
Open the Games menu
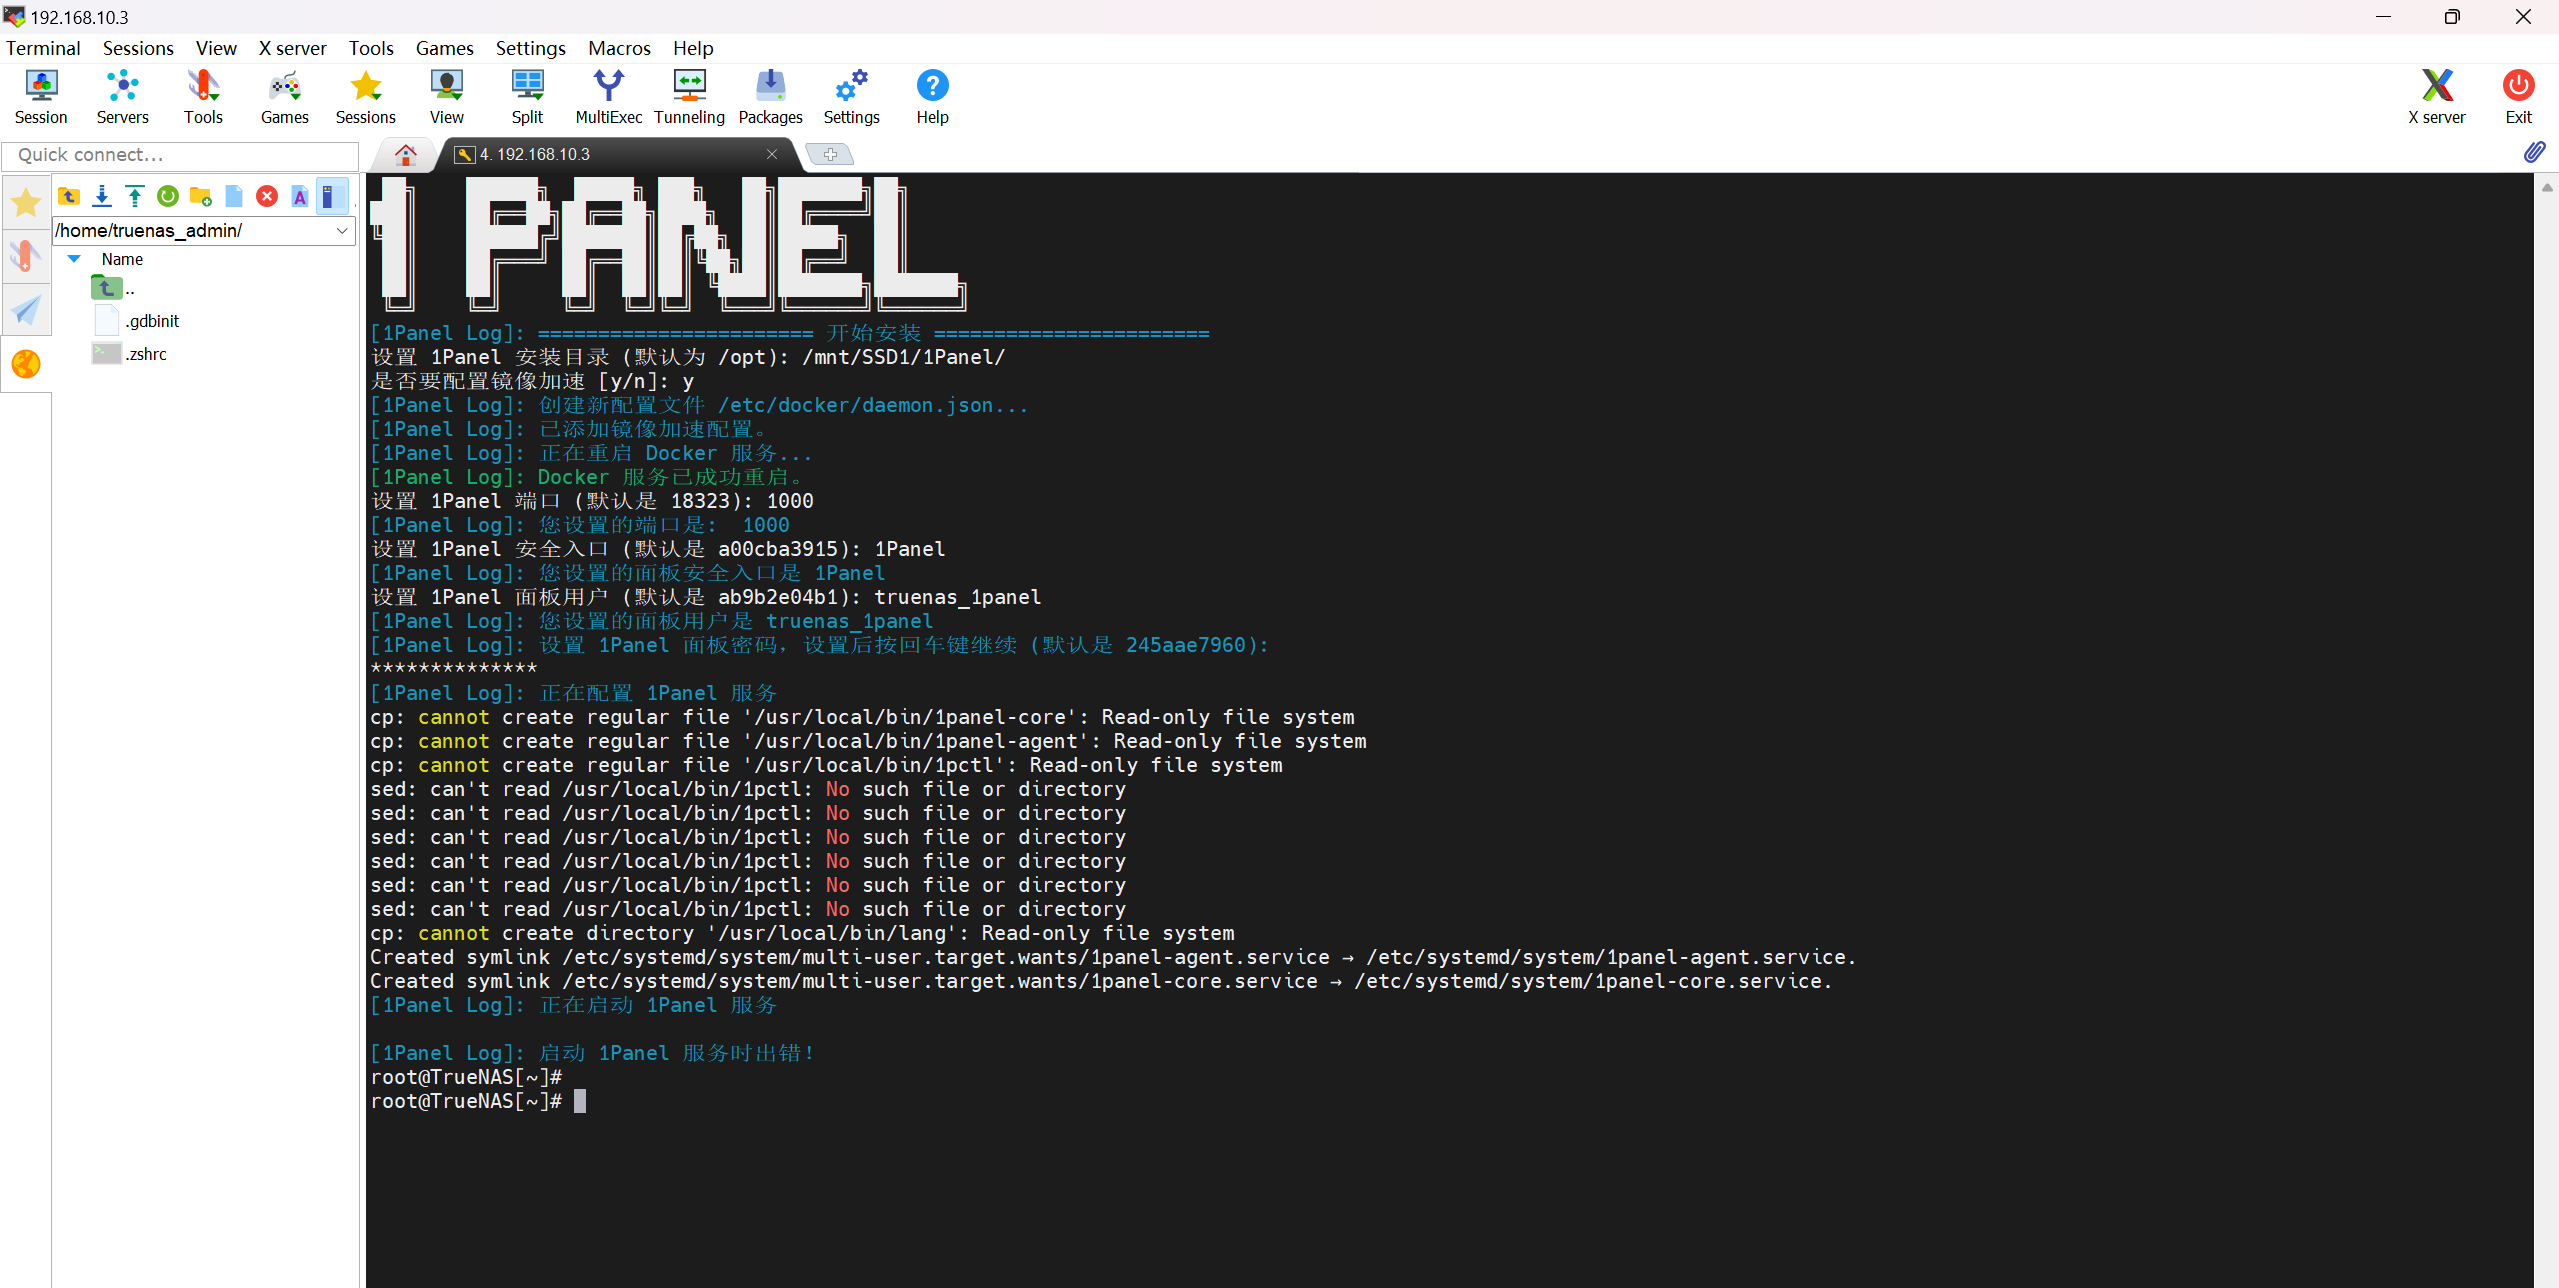point(444,48)
